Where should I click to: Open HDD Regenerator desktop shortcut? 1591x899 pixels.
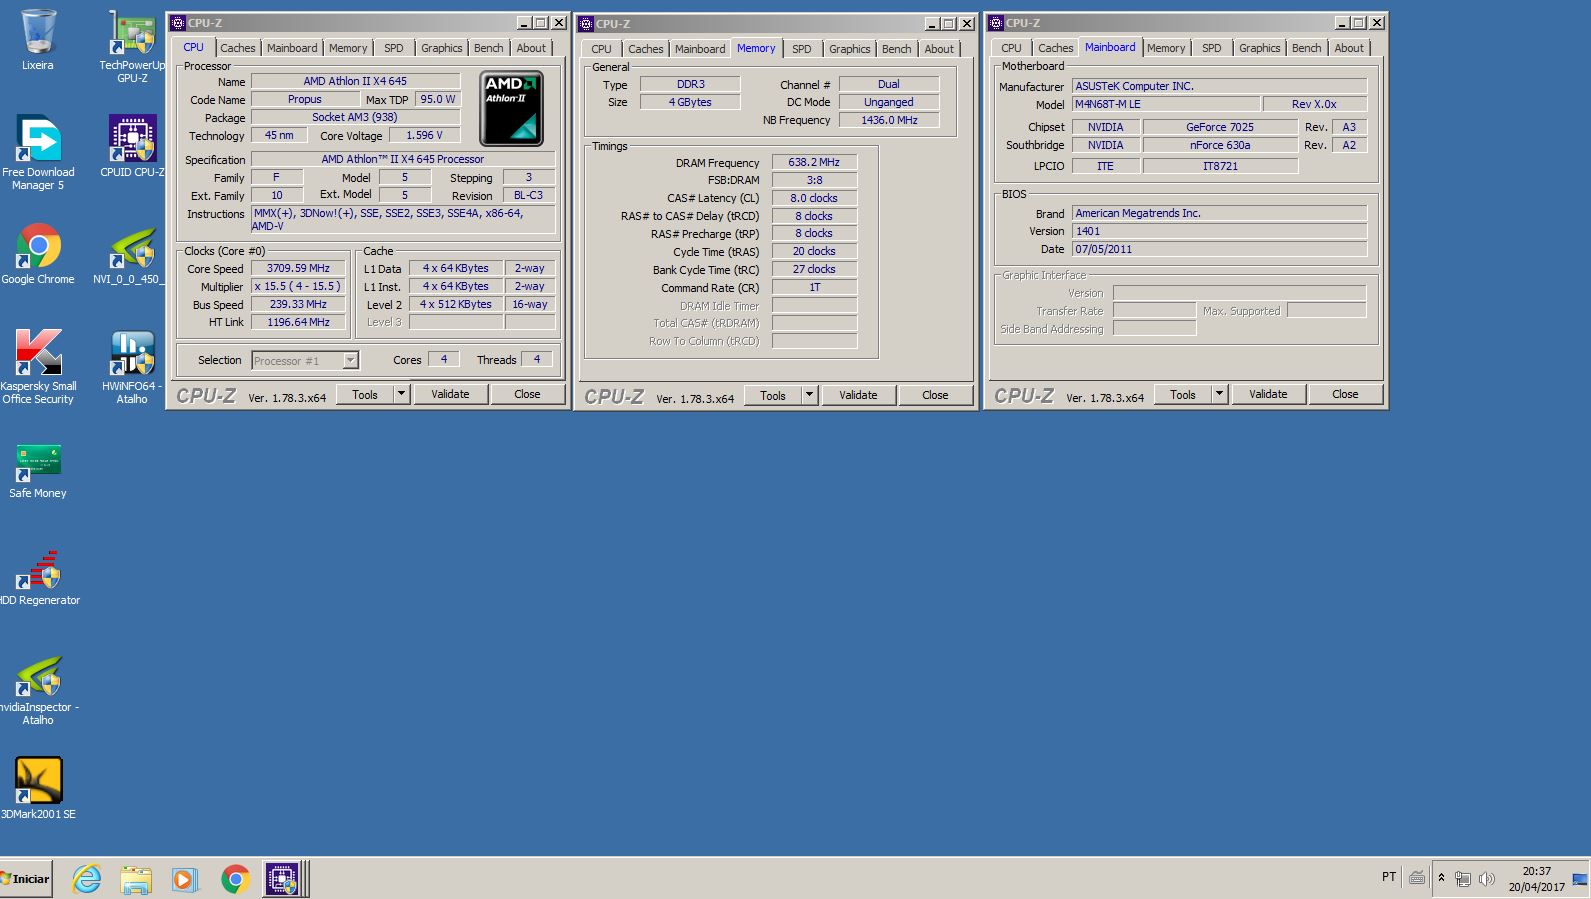(x=38, y=577)
